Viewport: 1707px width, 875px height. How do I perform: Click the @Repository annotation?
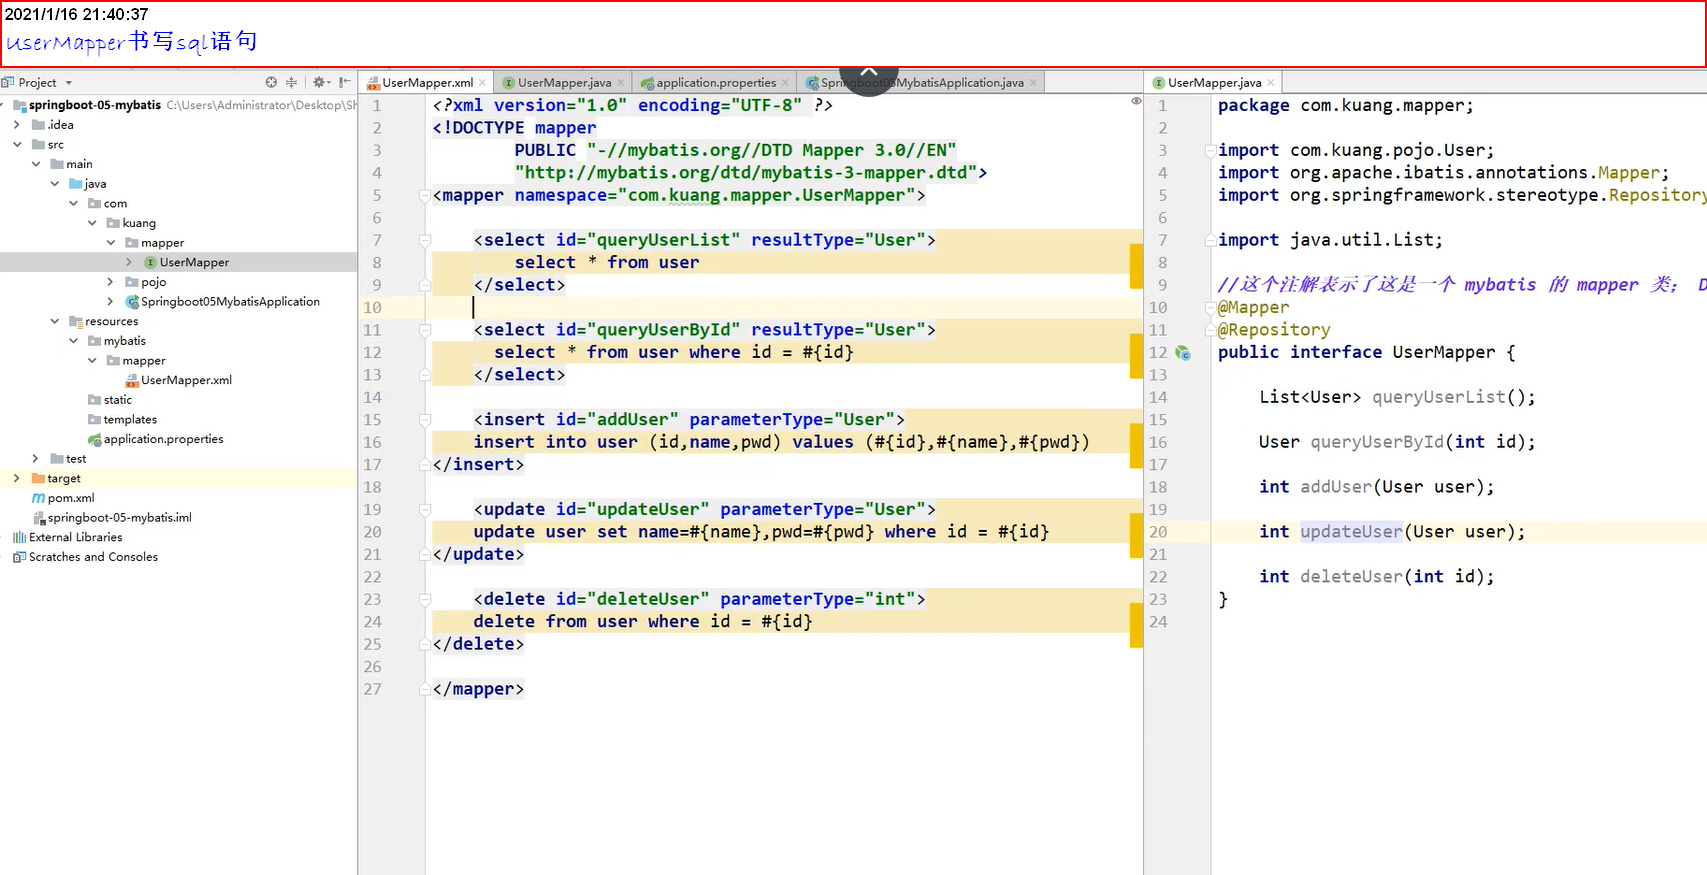[x=1274, y=330]
